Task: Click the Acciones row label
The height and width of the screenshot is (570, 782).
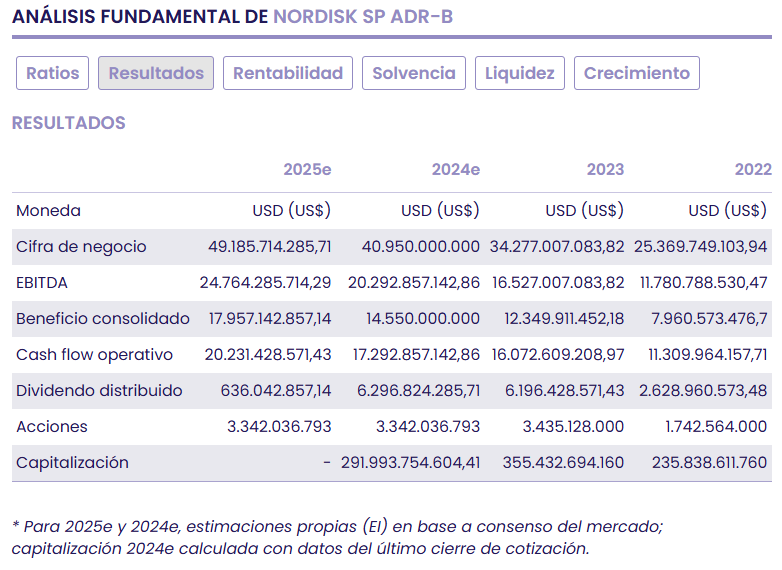Action: click(52, 426)
